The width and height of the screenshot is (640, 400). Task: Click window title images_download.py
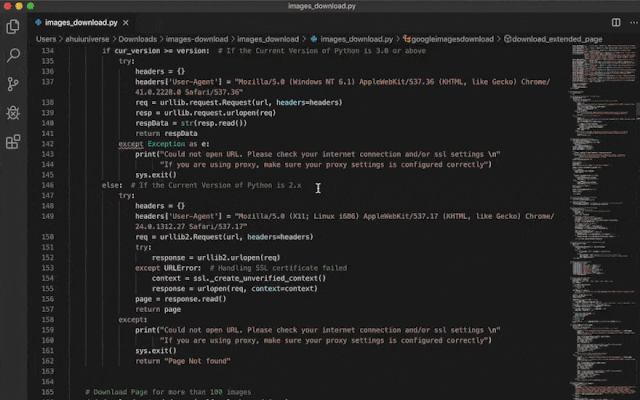322,6
